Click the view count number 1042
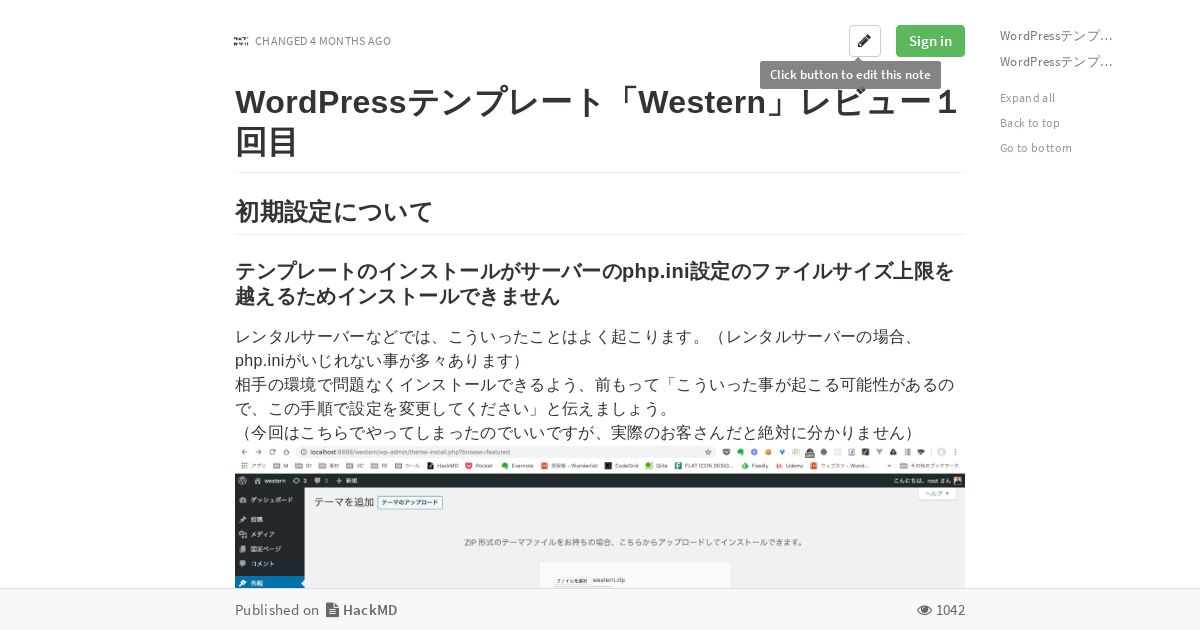Viewport: 1200px width, 630px height. click(x=950, y=610)
